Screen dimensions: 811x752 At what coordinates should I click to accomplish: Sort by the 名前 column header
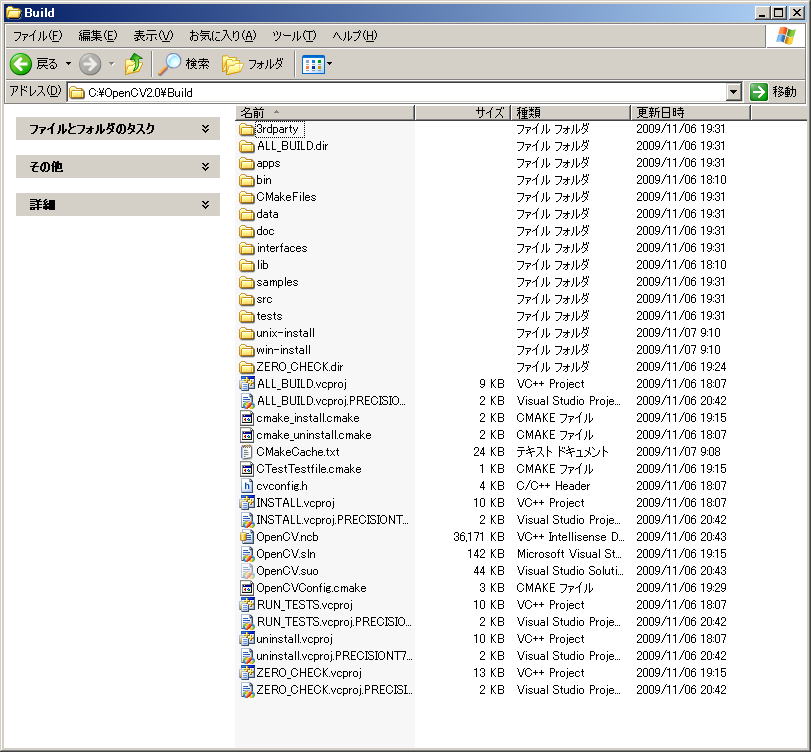pos(325,112)
